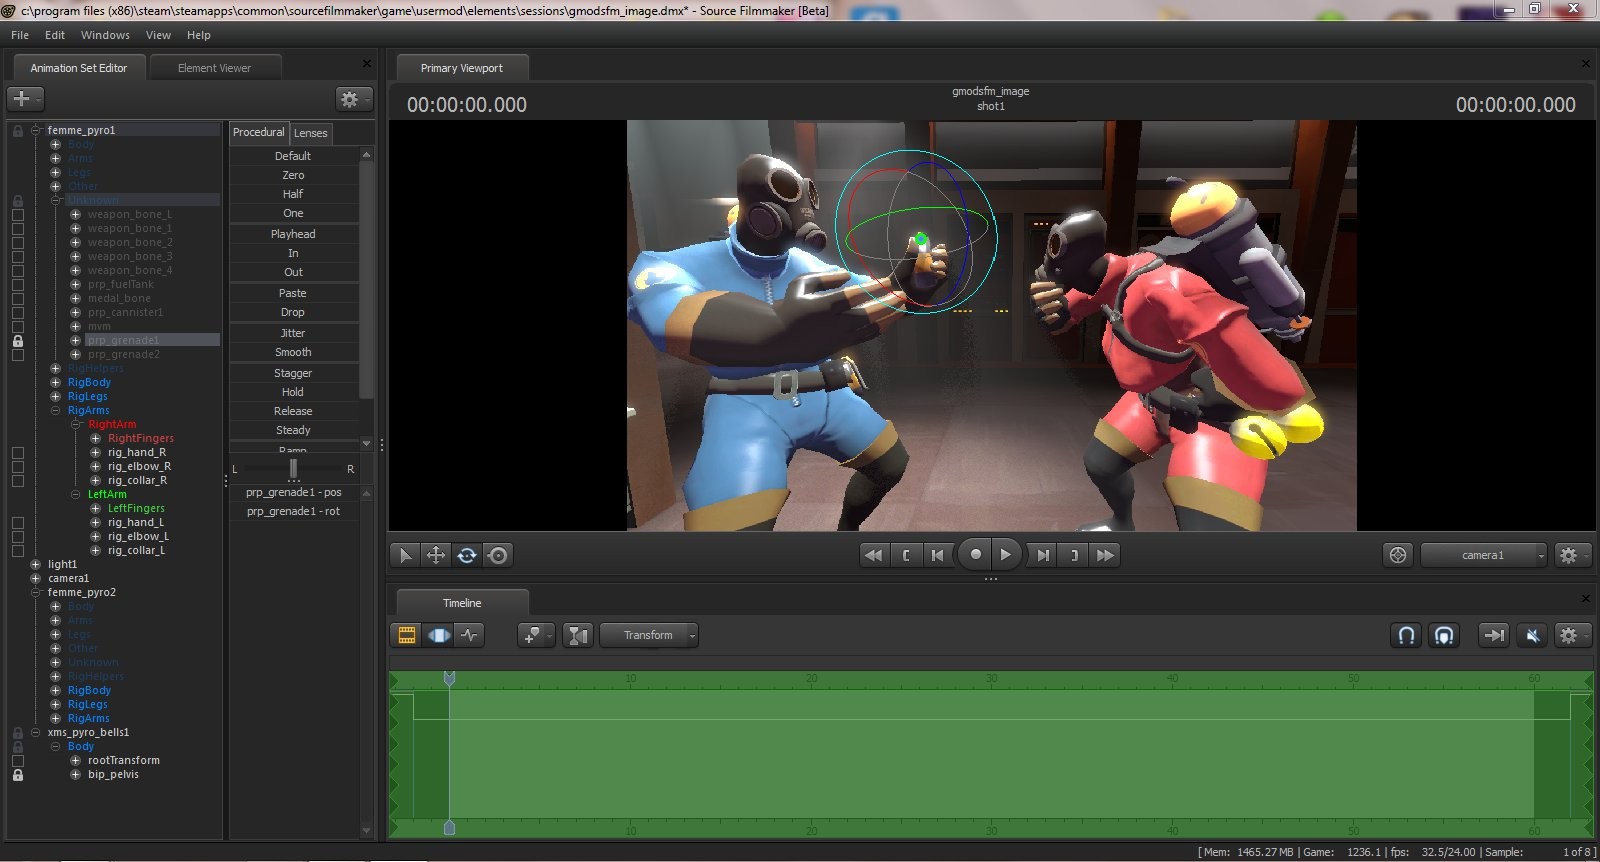Open the View menu

(x=158, y=35)
